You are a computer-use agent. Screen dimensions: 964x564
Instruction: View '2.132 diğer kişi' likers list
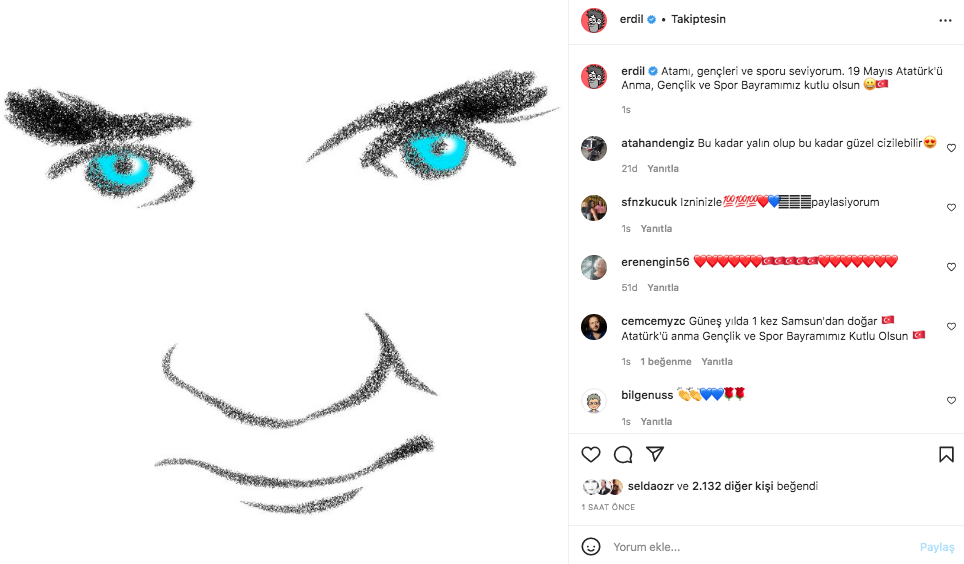pos(732,486)
